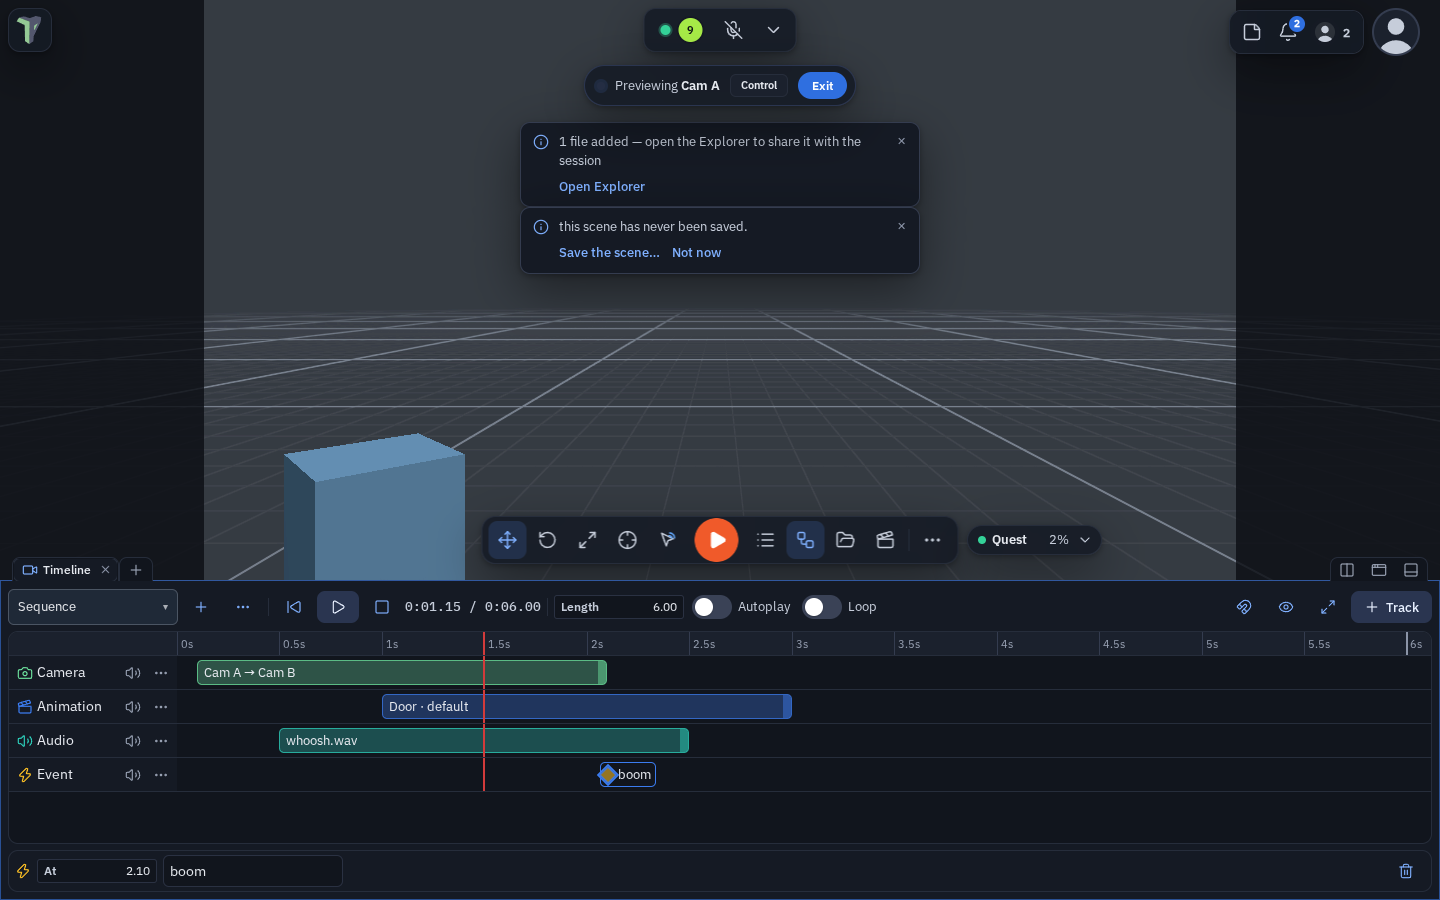Close the Timeline tab
Image resolution: width=1440 pixels, height=900 pixels.
pyautogui.click(x=105, y=570)
